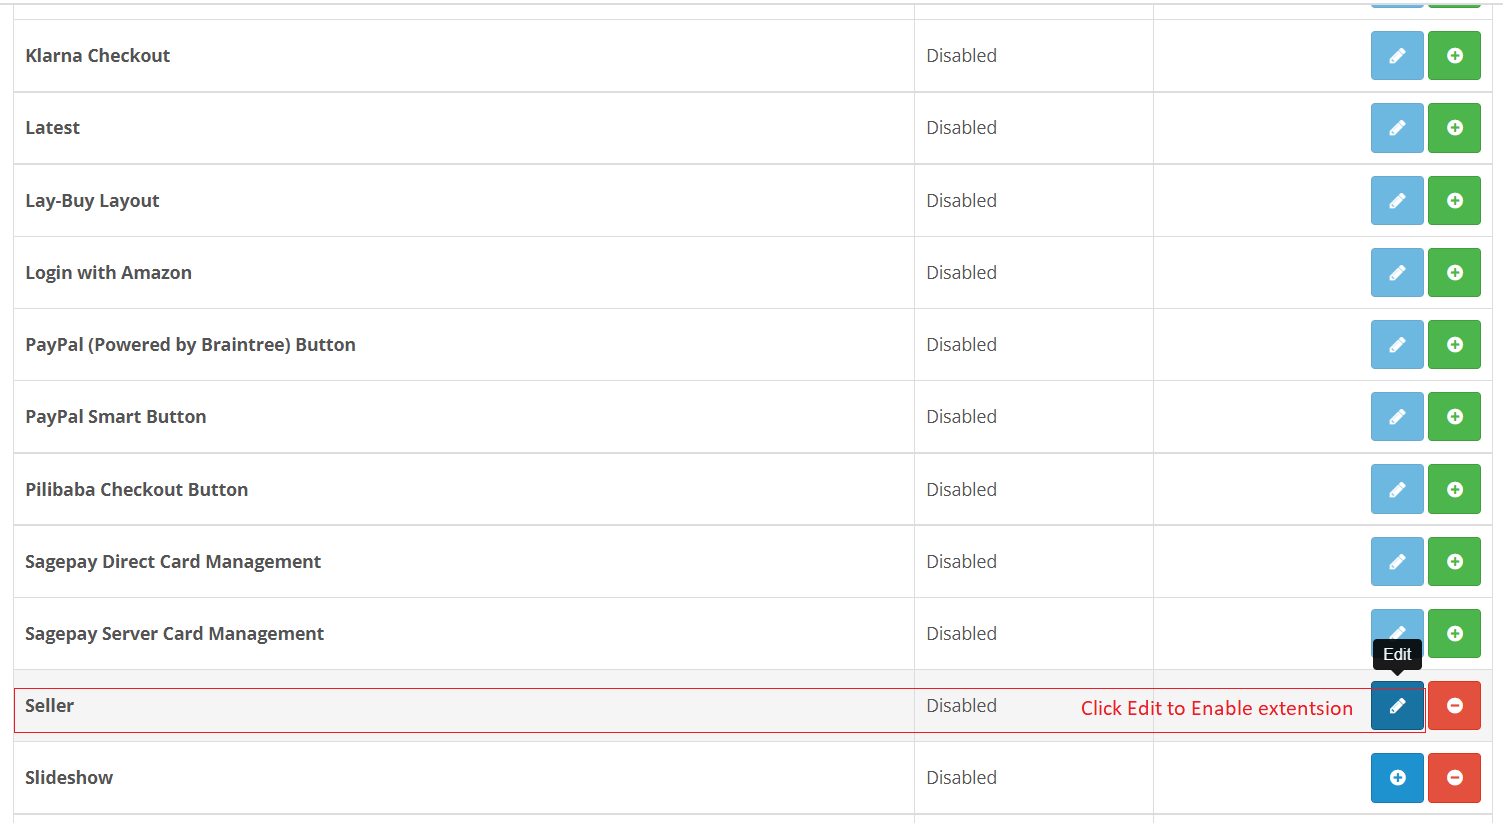Install the PayPal Smart Button extension
Viewport: 1503px width, 823px height.
1454,416
